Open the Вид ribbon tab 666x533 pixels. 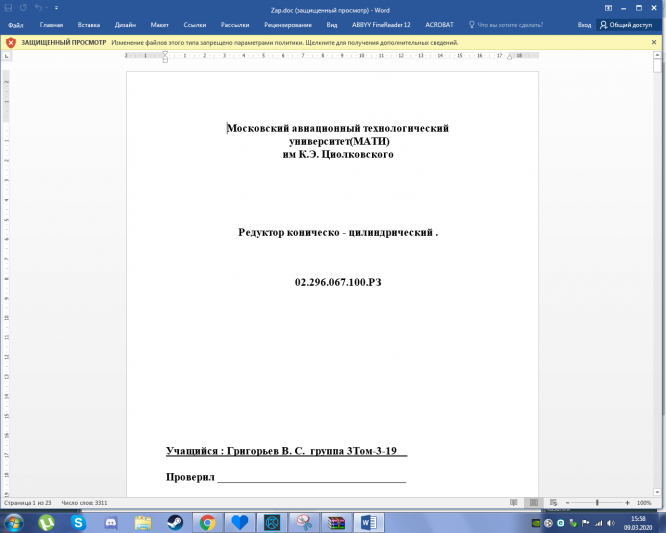click(x=332, y=25)
